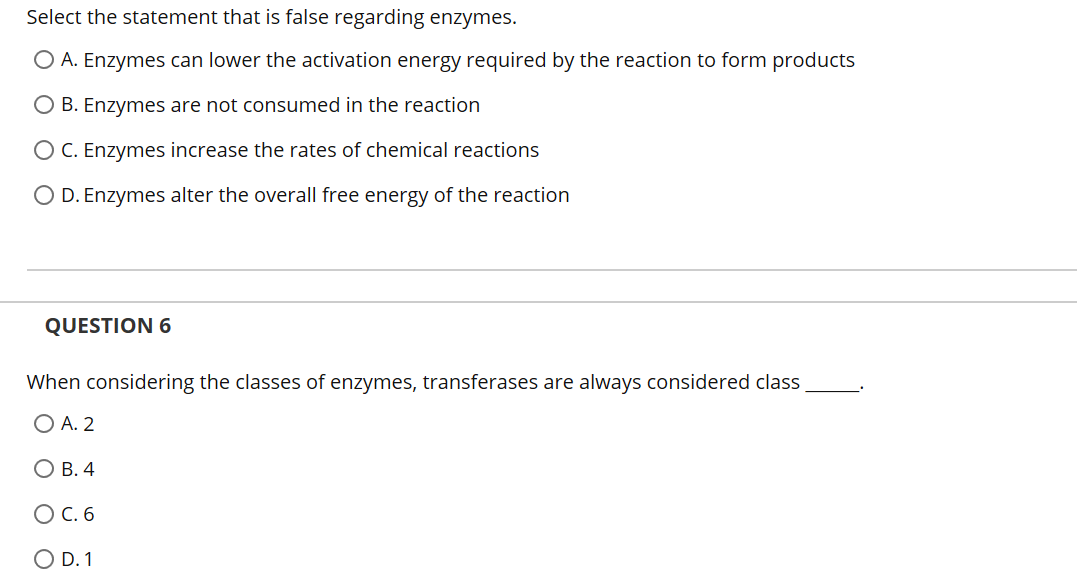1077x583 pixels.
Task: Select radio button A for the enzymes false-statement question
Action: (43, 59)
